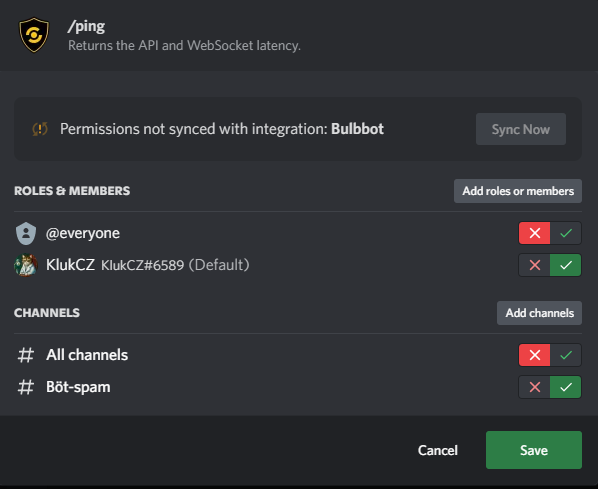The height and width of the screenshot is (489, 598).
Task: Allow /ping in All channels with checkmark
Action: coord(566,355)
